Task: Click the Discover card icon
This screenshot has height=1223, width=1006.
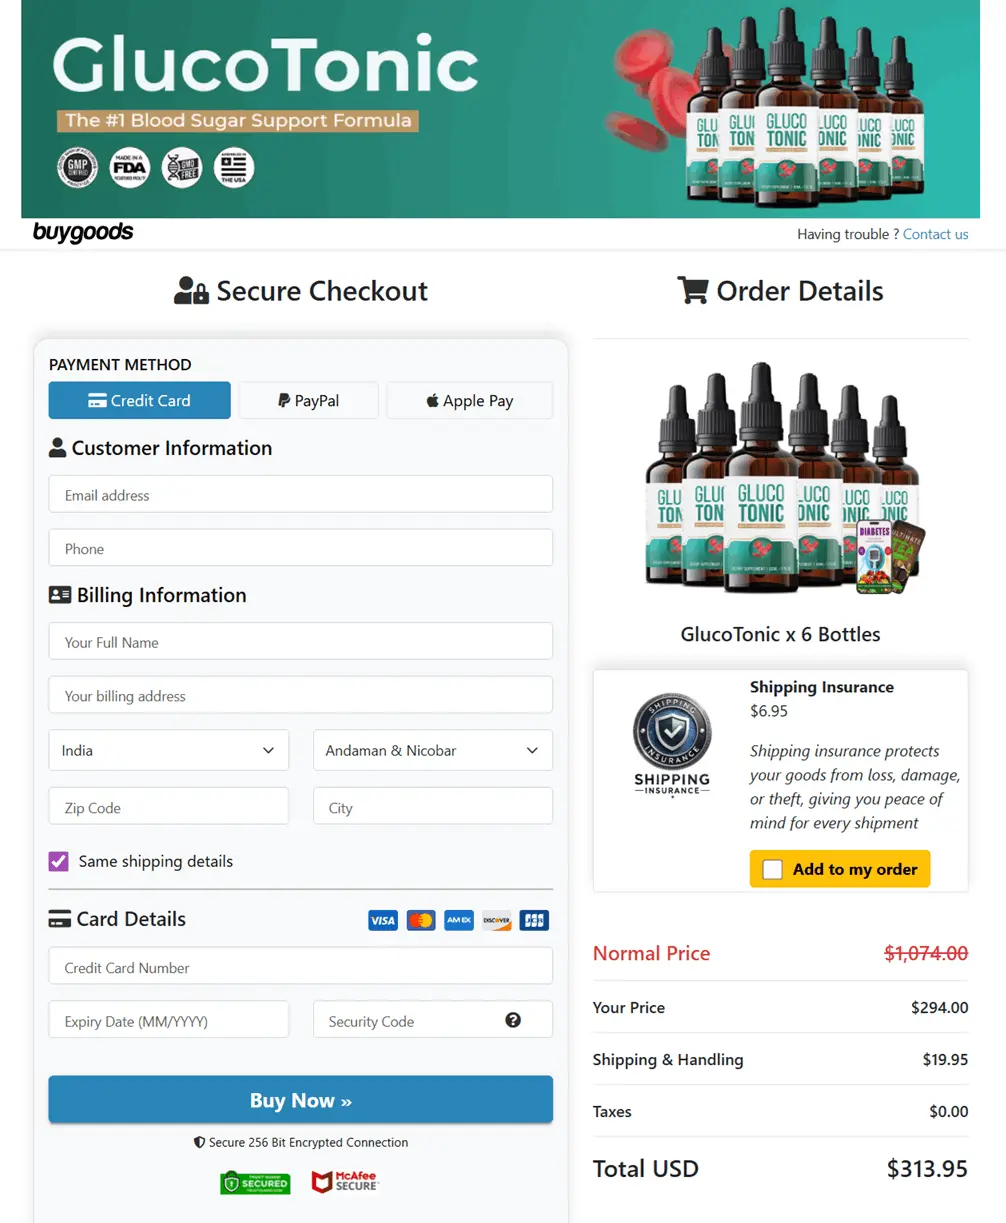Action: [497, 920]
